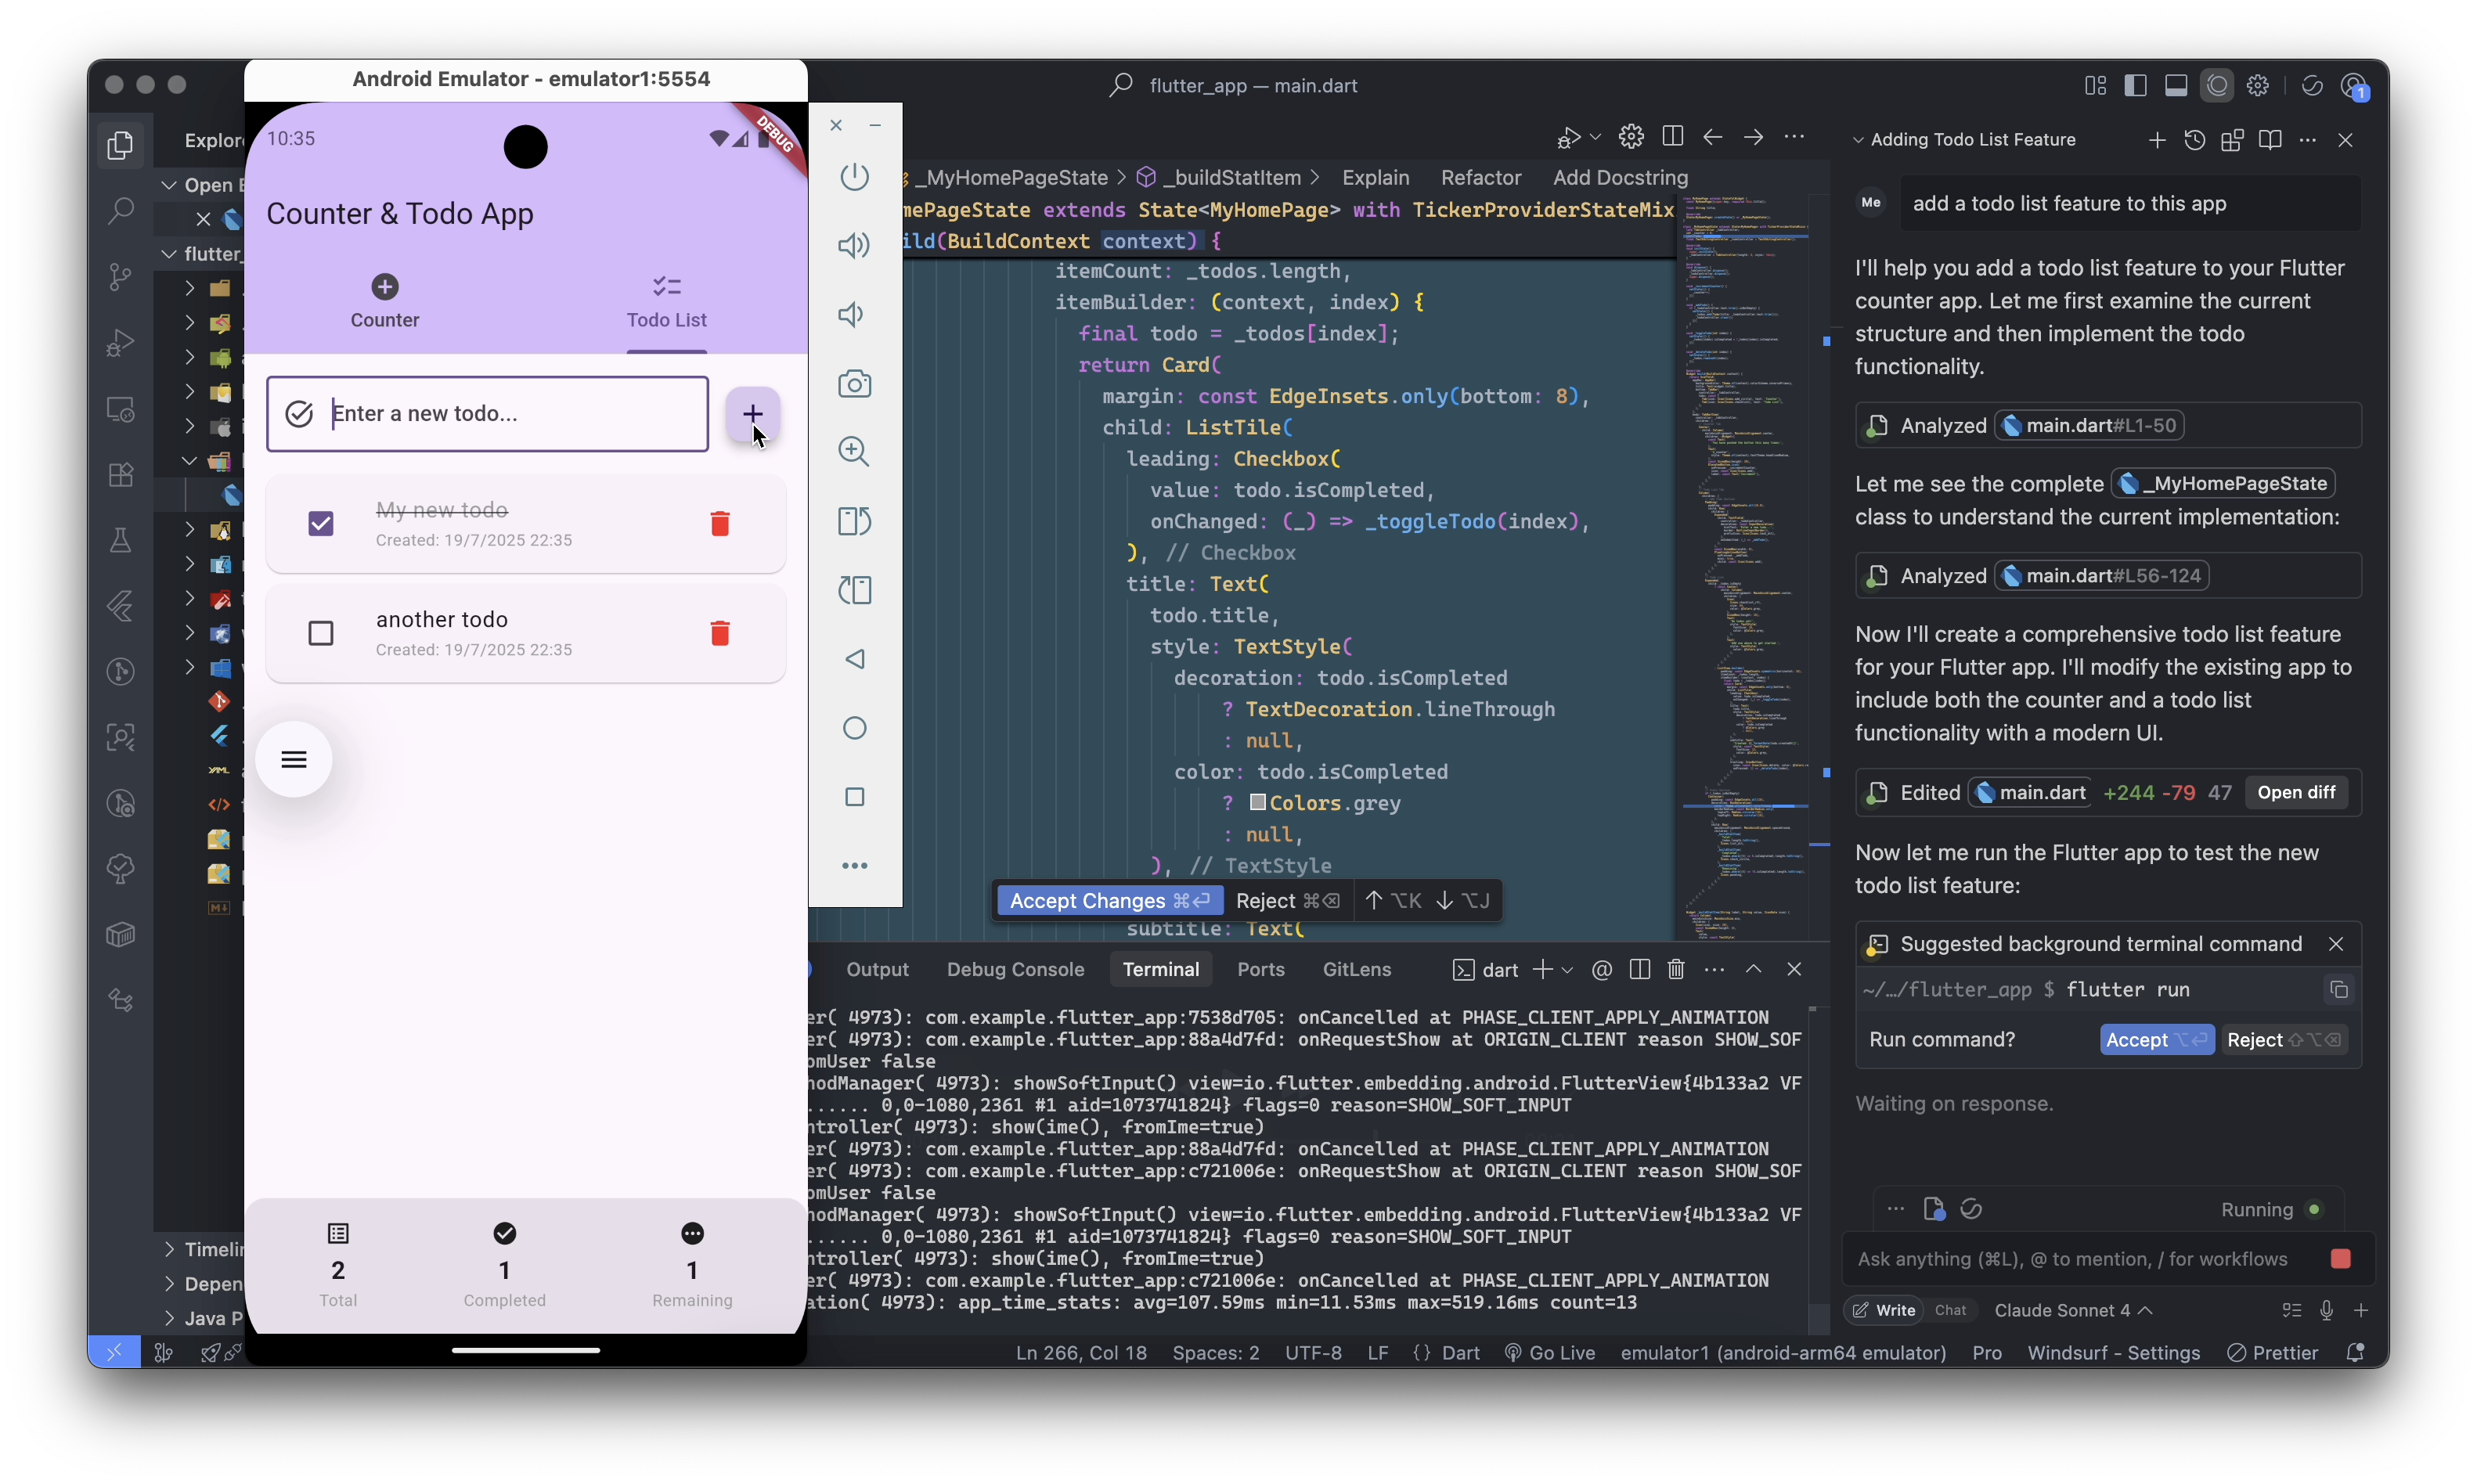Open diff for main.dart edit
The height and width of the screenshot is (1484, 2477).
(x=2295, y=792)
